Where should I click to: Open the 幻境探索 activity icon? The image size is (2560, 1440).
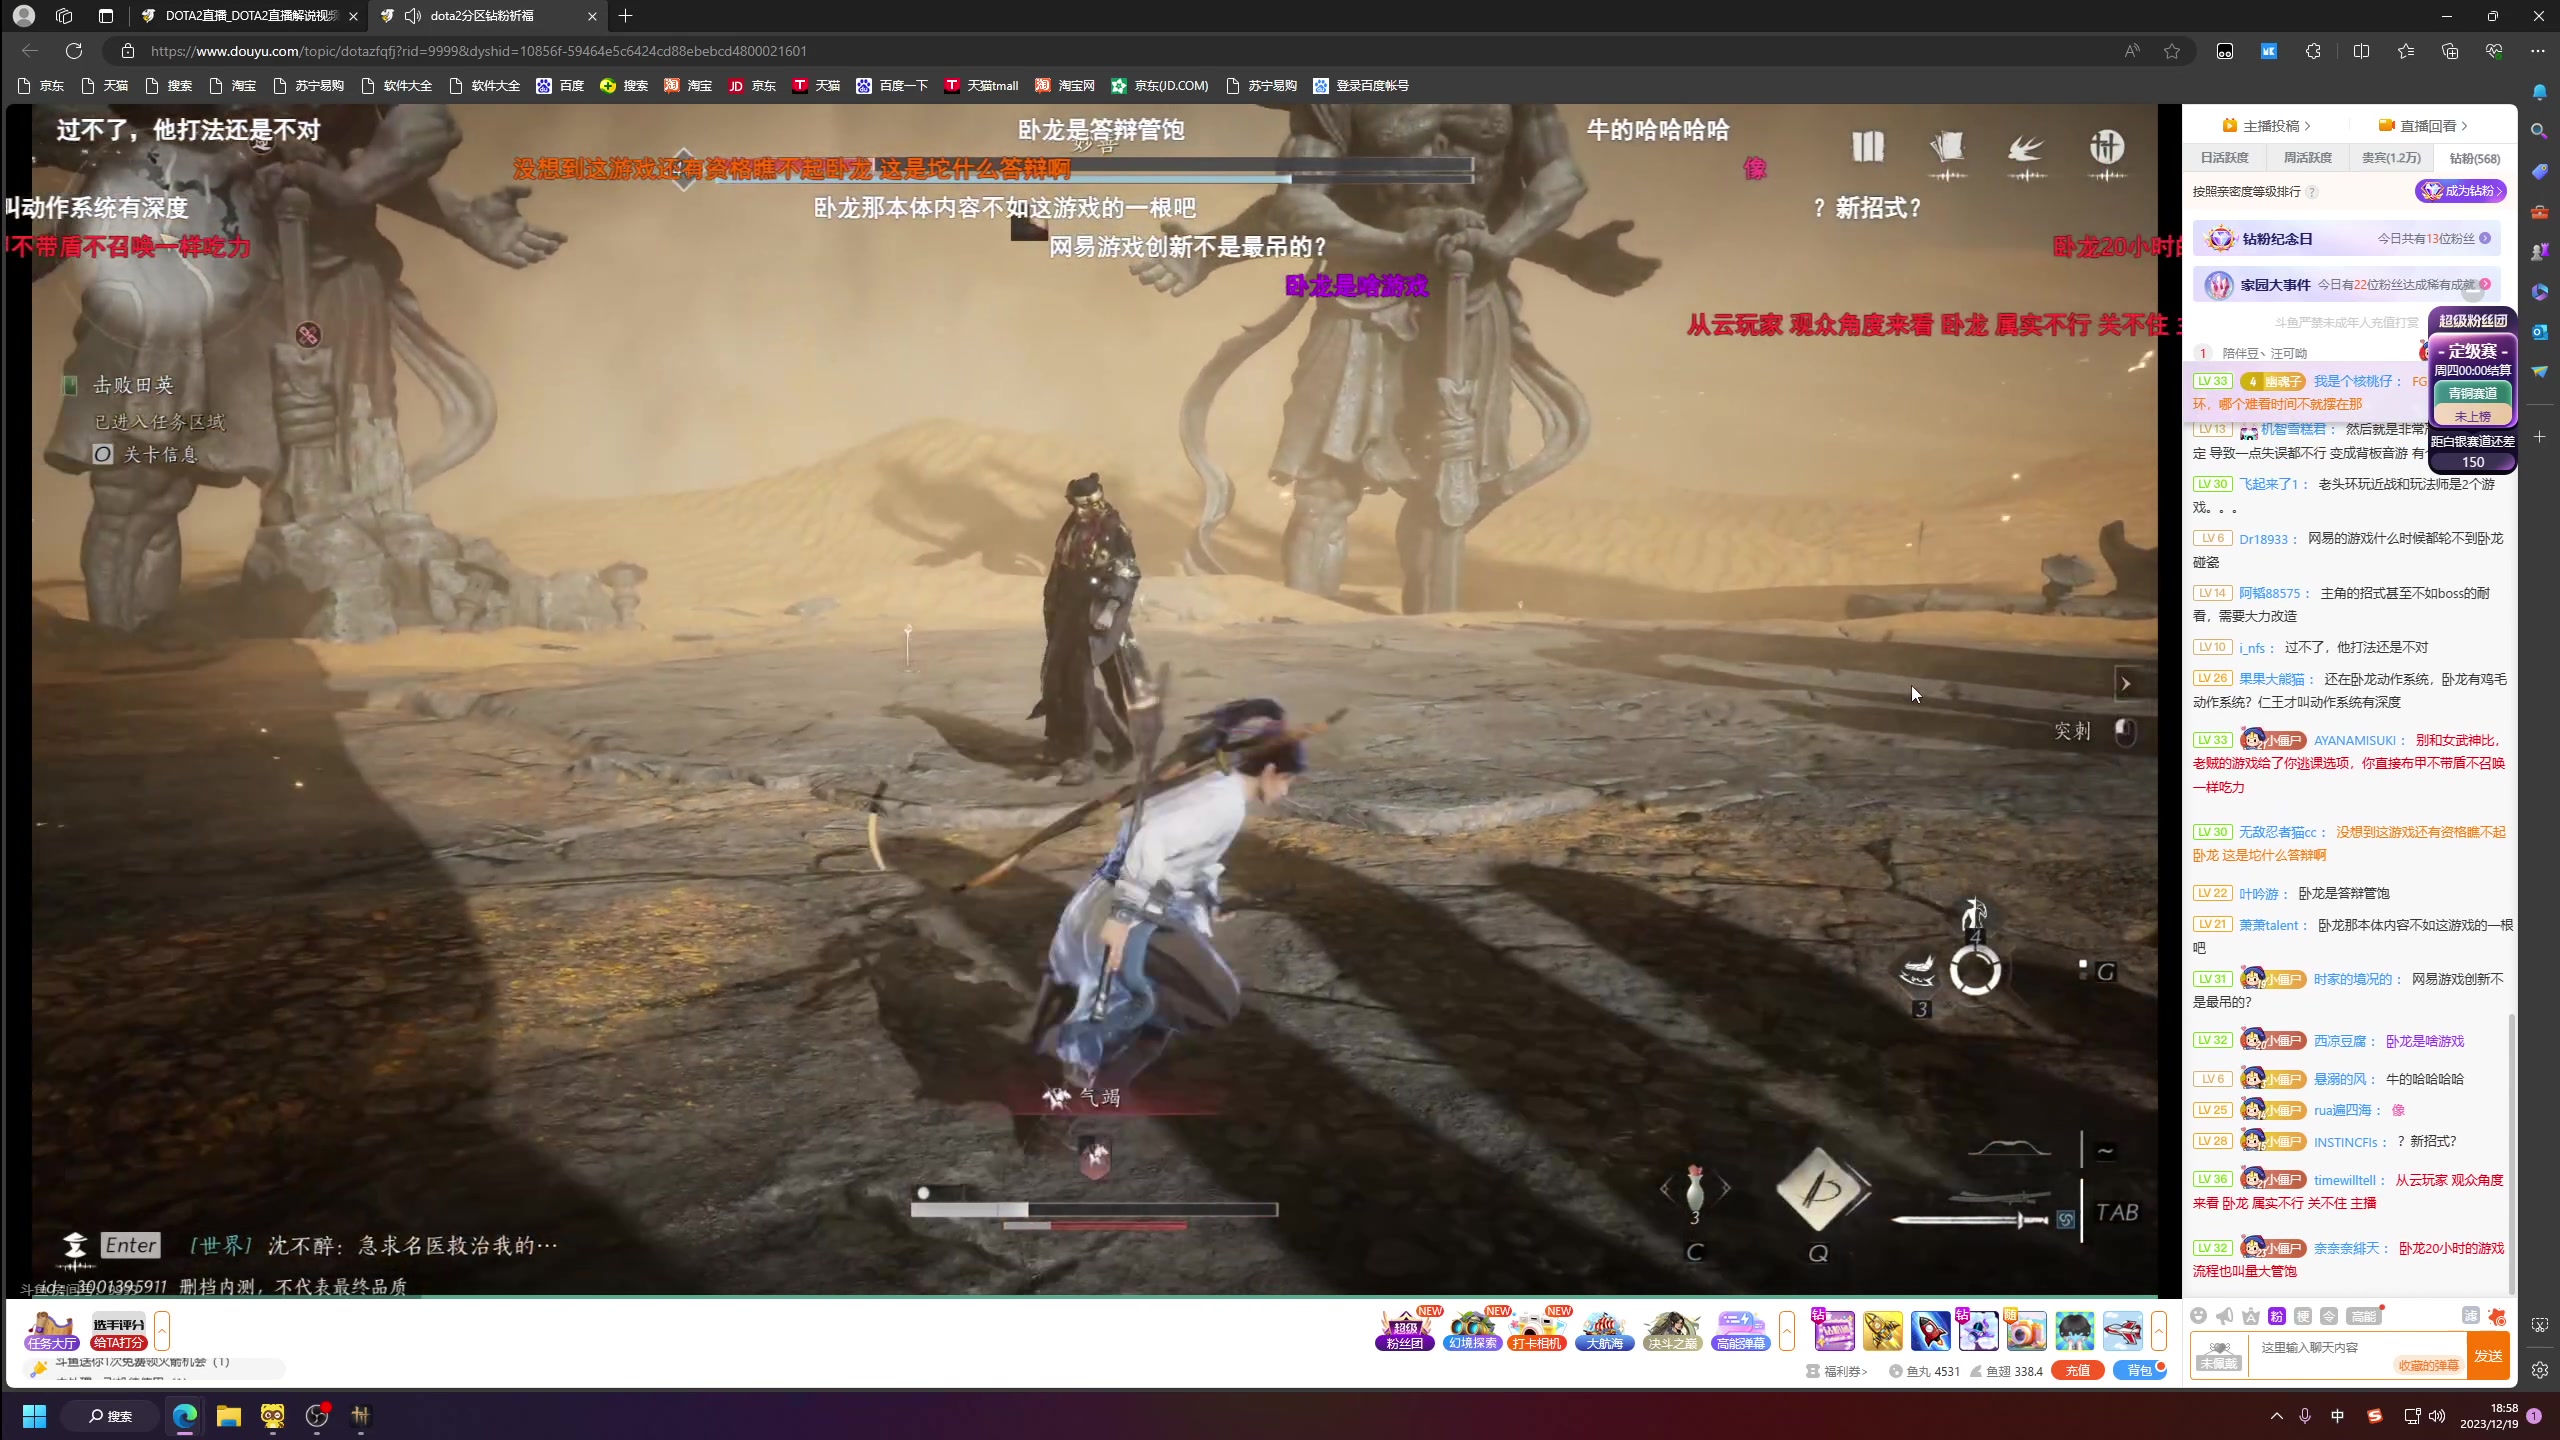[1472, 1331]
